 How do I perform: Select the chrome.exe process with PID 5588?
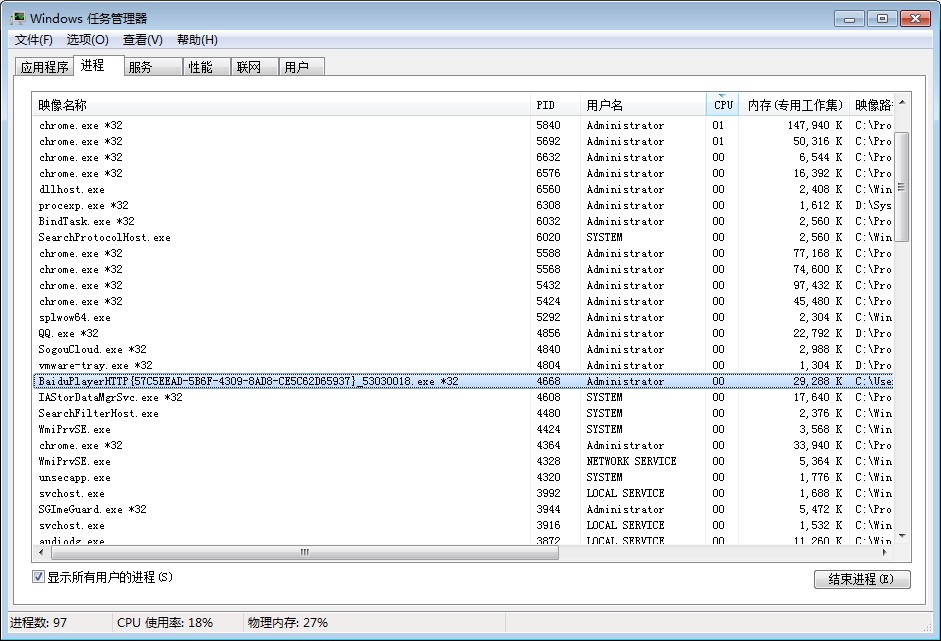click(x=463, y=253)
